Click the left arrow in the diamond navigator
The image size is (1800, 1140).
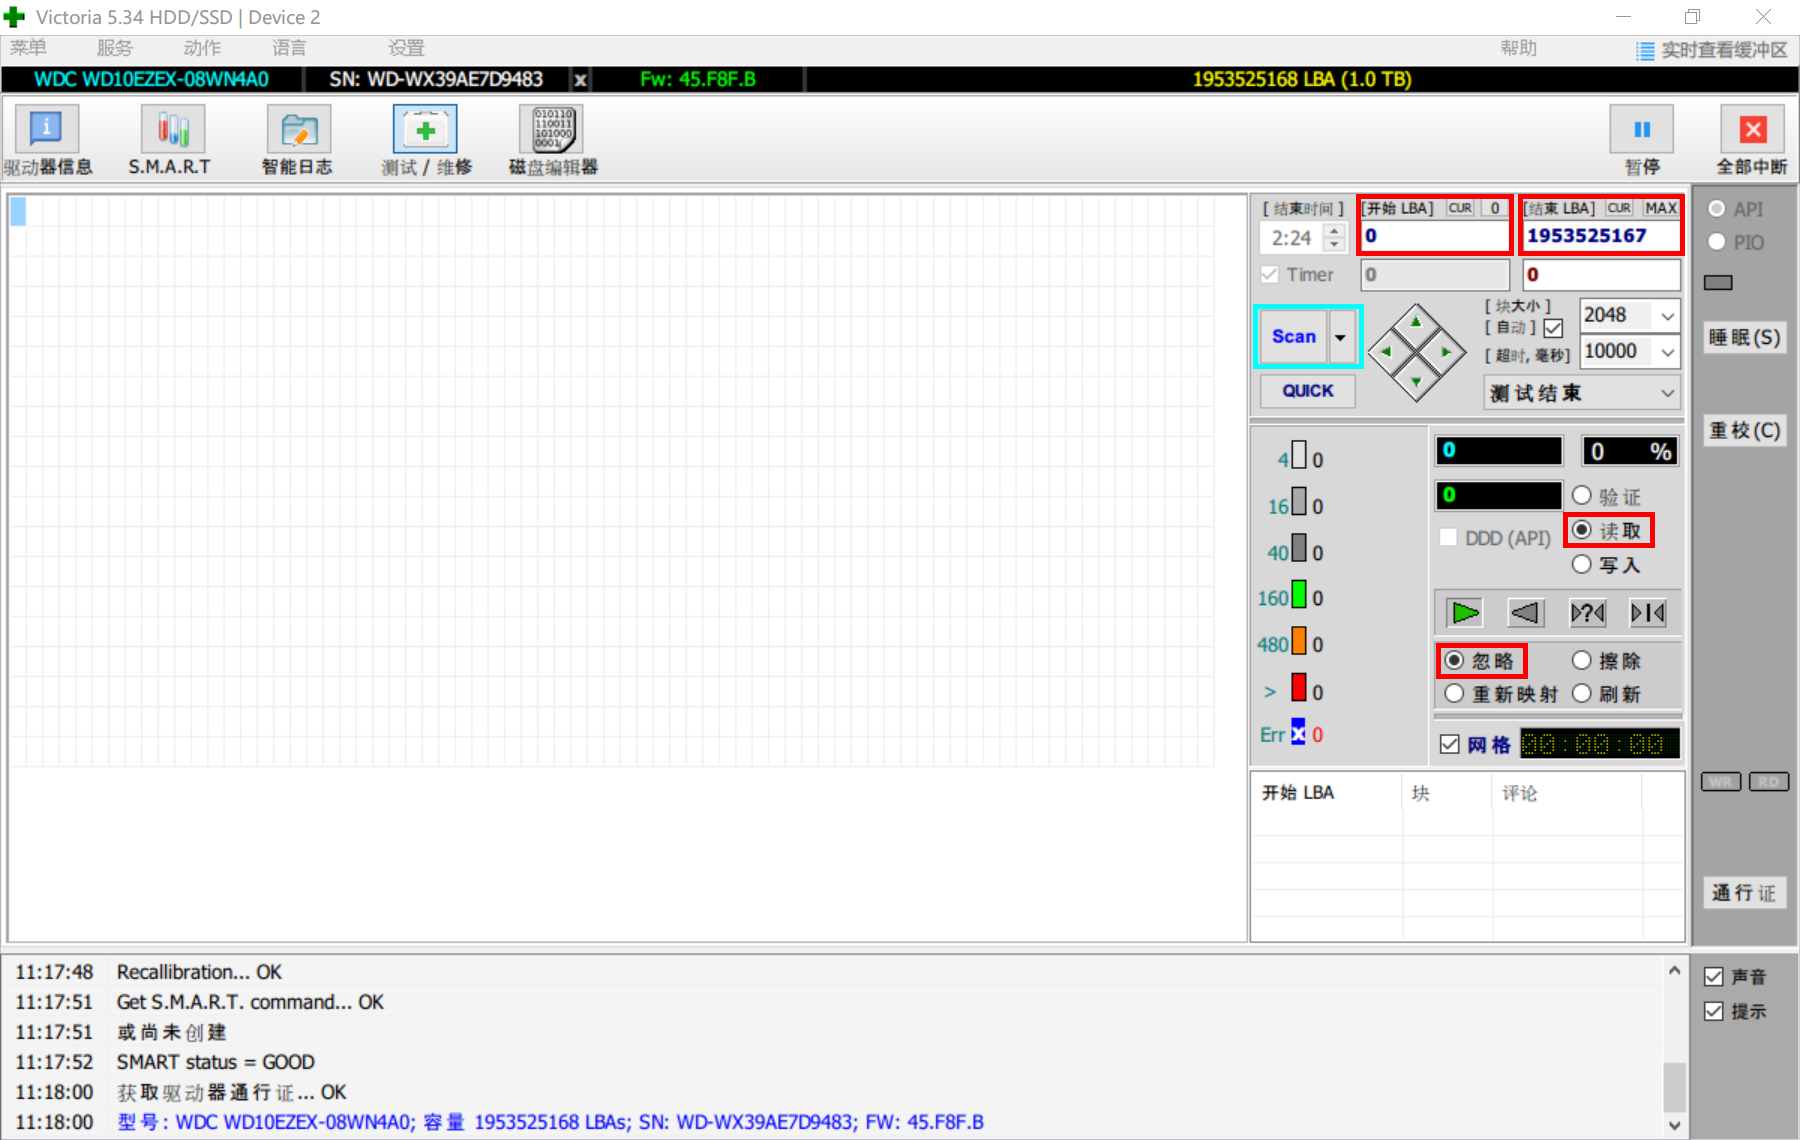pyautogui.click(x=1386, y=352)
